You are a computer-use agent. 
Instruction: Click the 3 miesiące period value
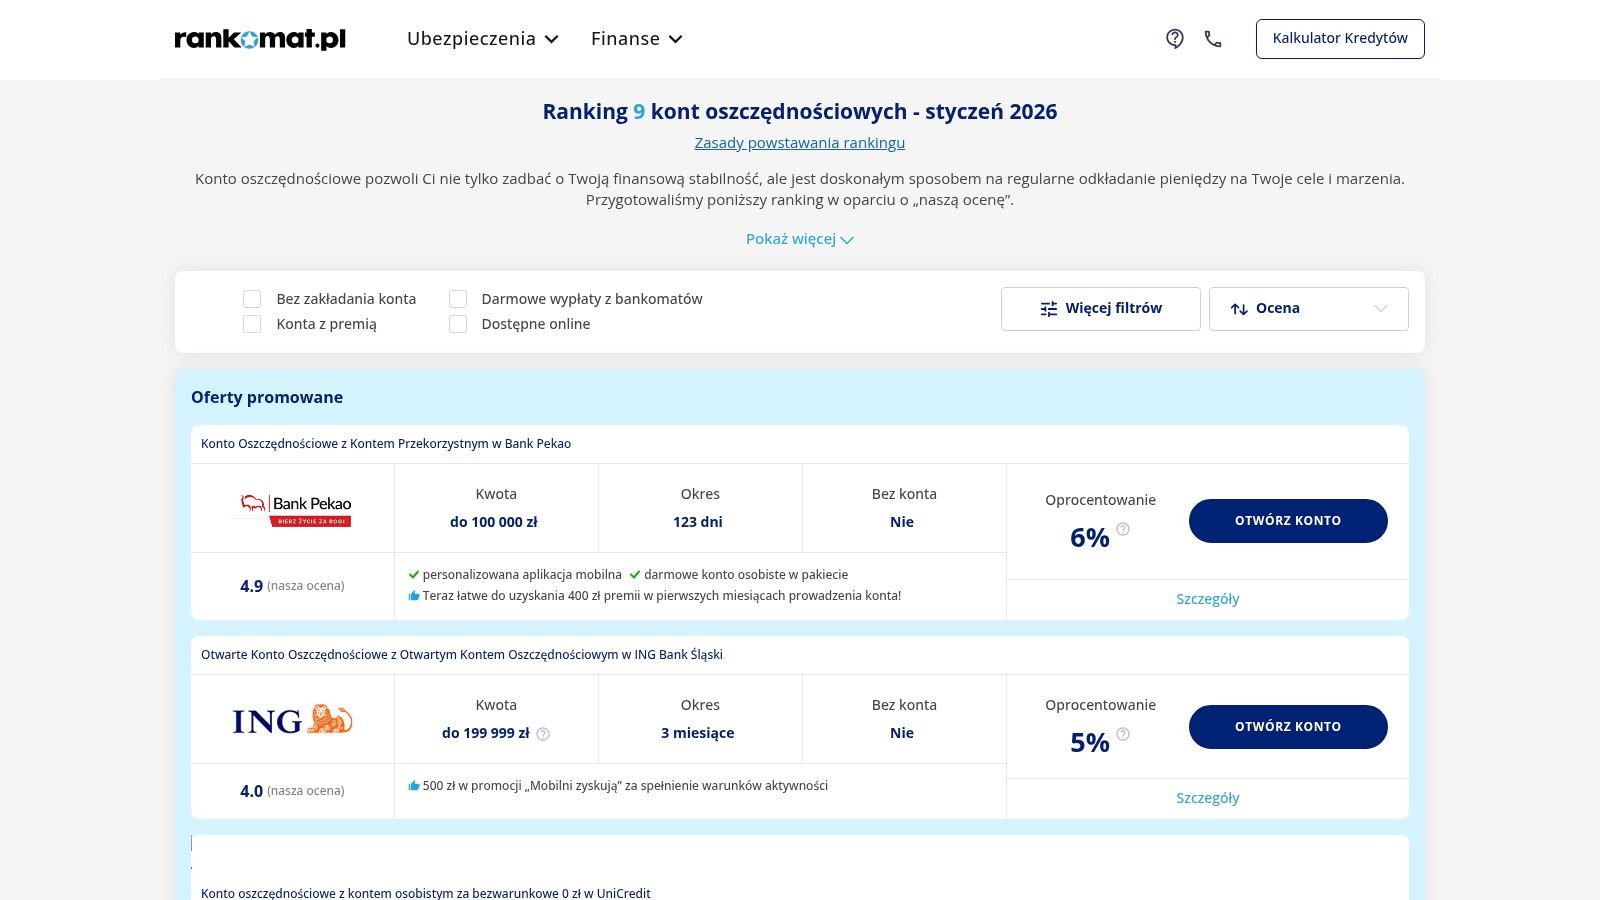pos(698,733)
